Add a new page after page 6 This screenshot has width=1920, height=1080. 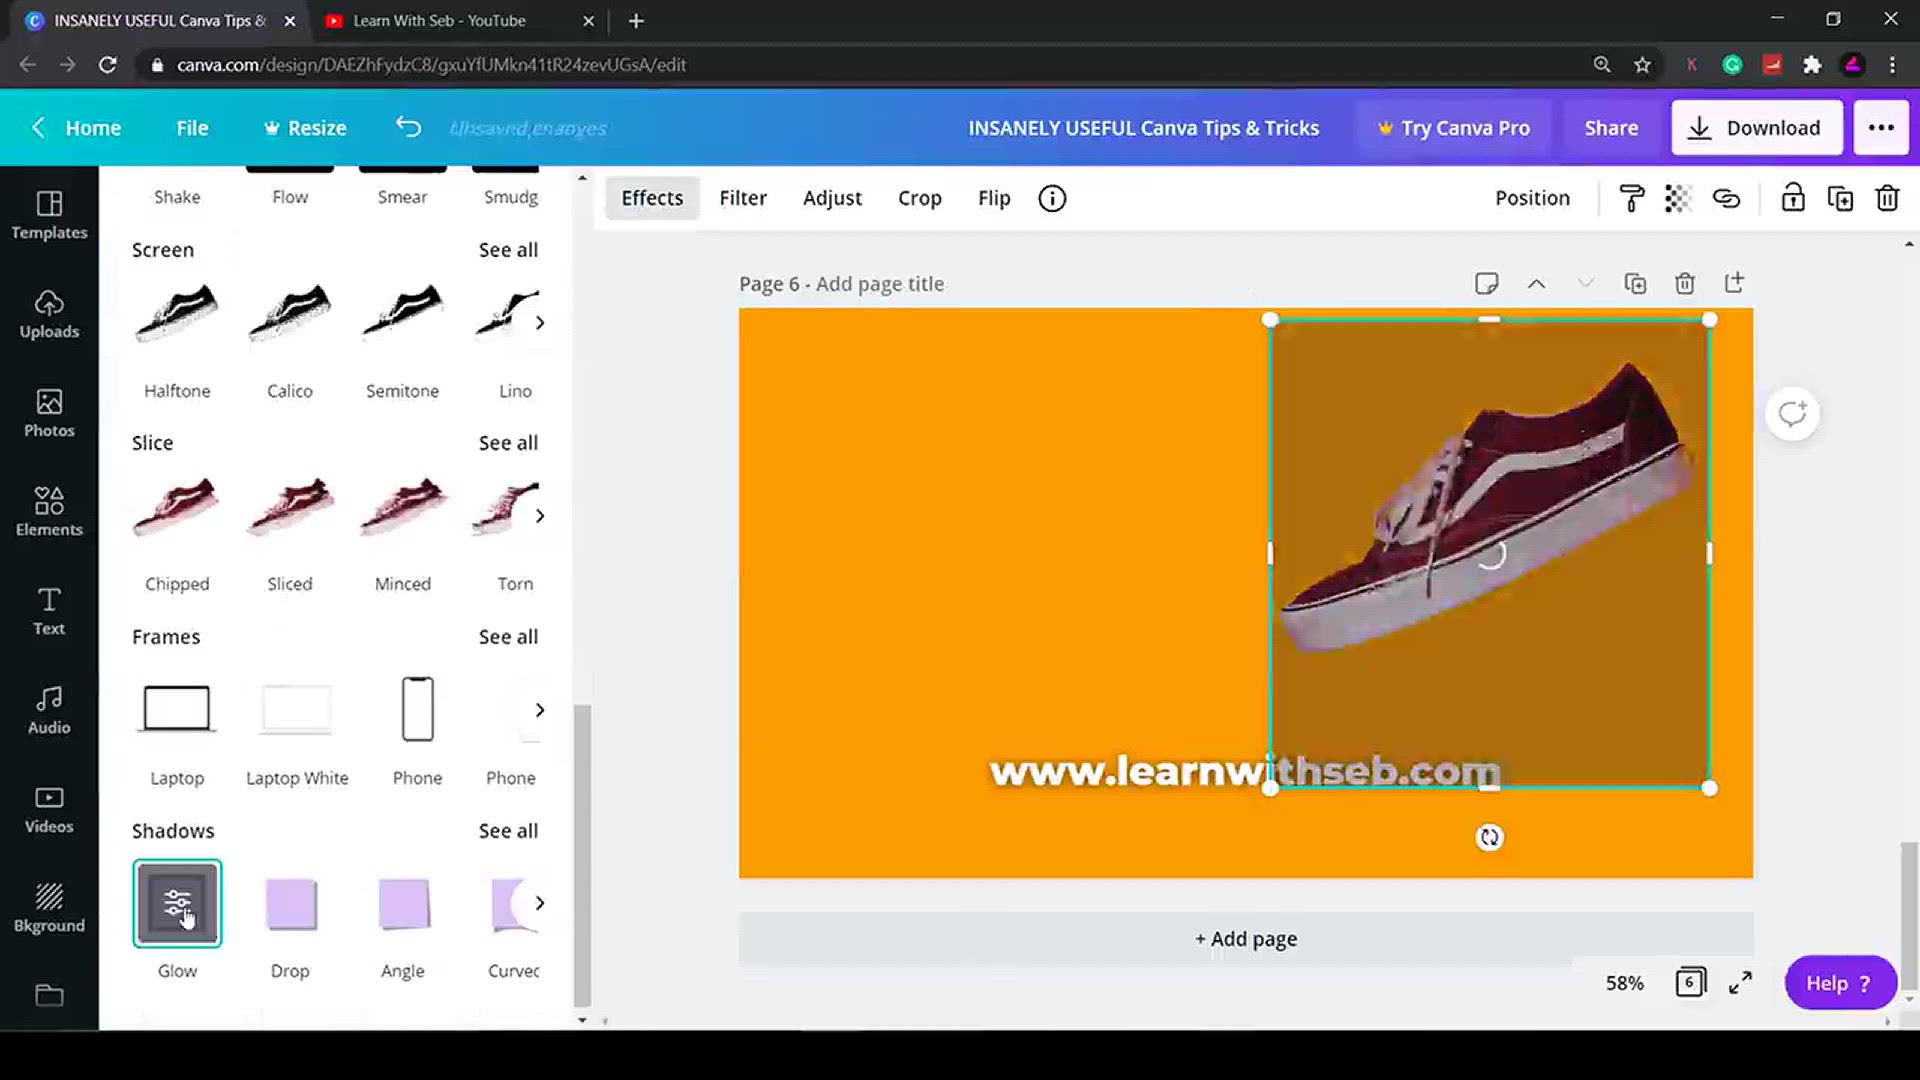(1734, 283)
